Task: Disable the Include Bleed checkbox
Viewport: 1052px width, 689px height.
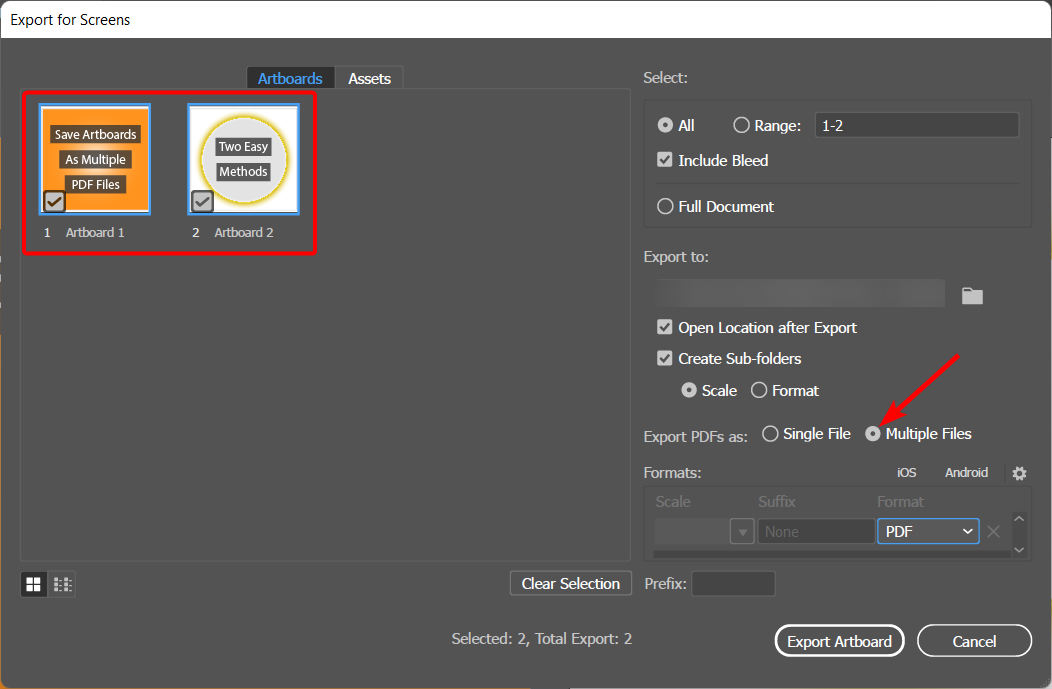Action: pos(665,160)
